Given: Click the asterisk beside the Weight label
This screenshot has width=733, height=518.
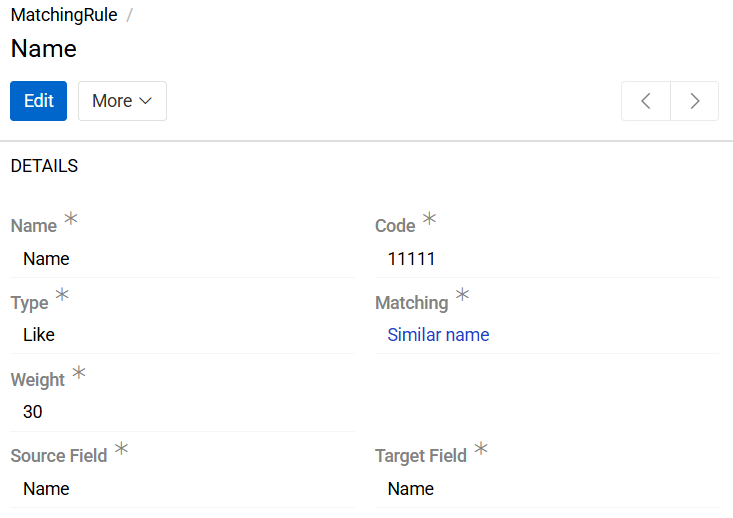Looking at the screenshot, I should coord(79,372).
